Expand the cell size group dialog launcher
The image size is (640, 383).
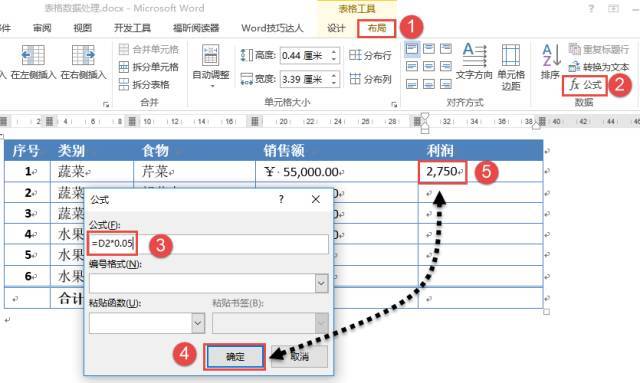[394, 105]
